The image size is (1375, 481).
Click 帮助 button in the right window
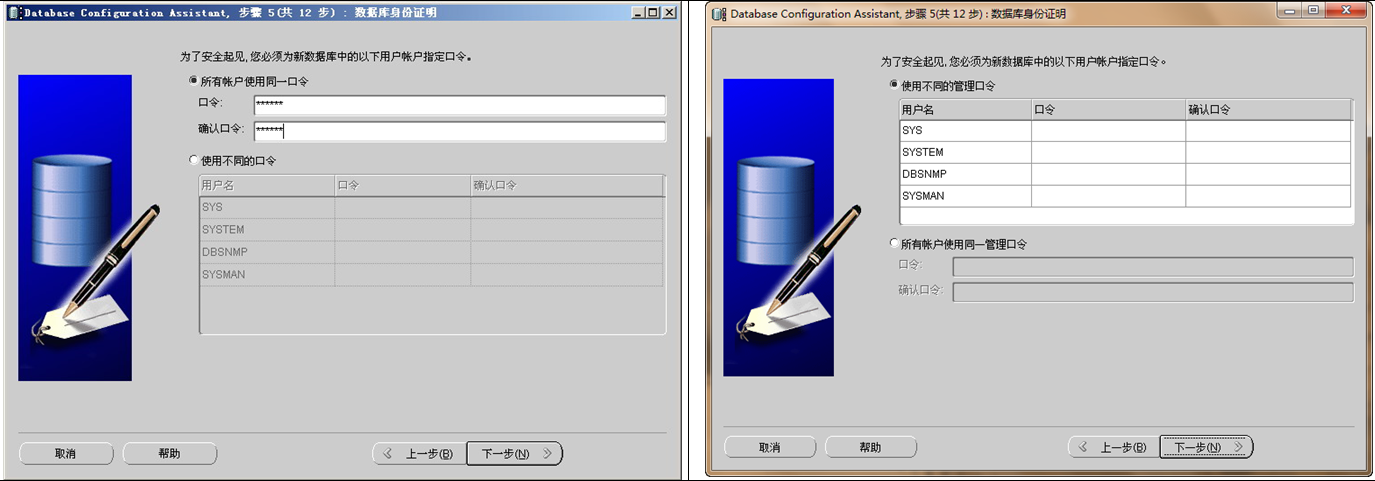[871, 447]
